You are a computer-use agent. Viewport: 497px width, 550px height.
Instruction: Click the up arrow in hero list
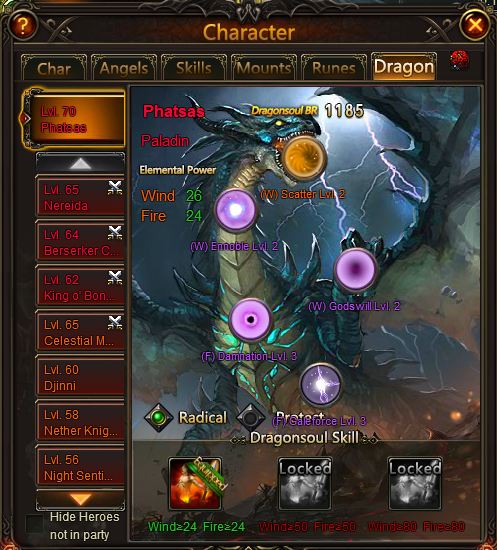[80, 163]
